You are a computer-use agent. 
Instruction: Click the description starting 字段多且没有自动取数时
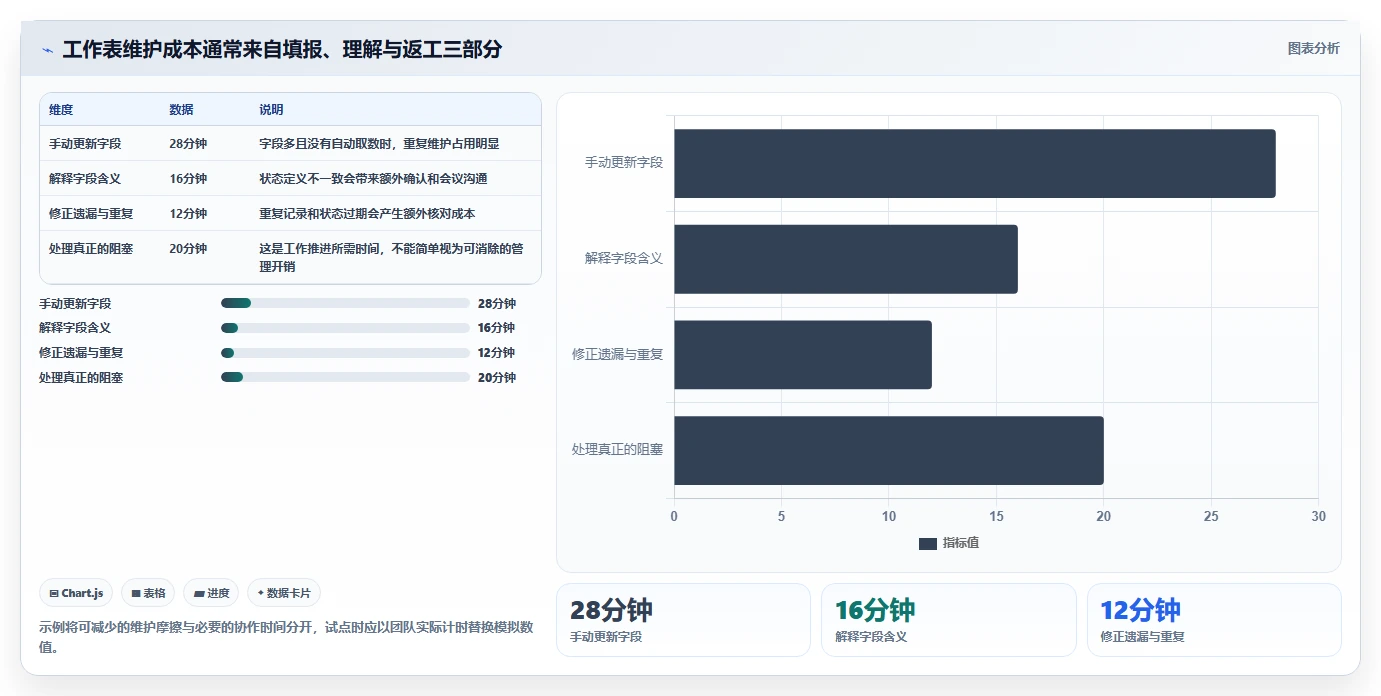point(379,144)
